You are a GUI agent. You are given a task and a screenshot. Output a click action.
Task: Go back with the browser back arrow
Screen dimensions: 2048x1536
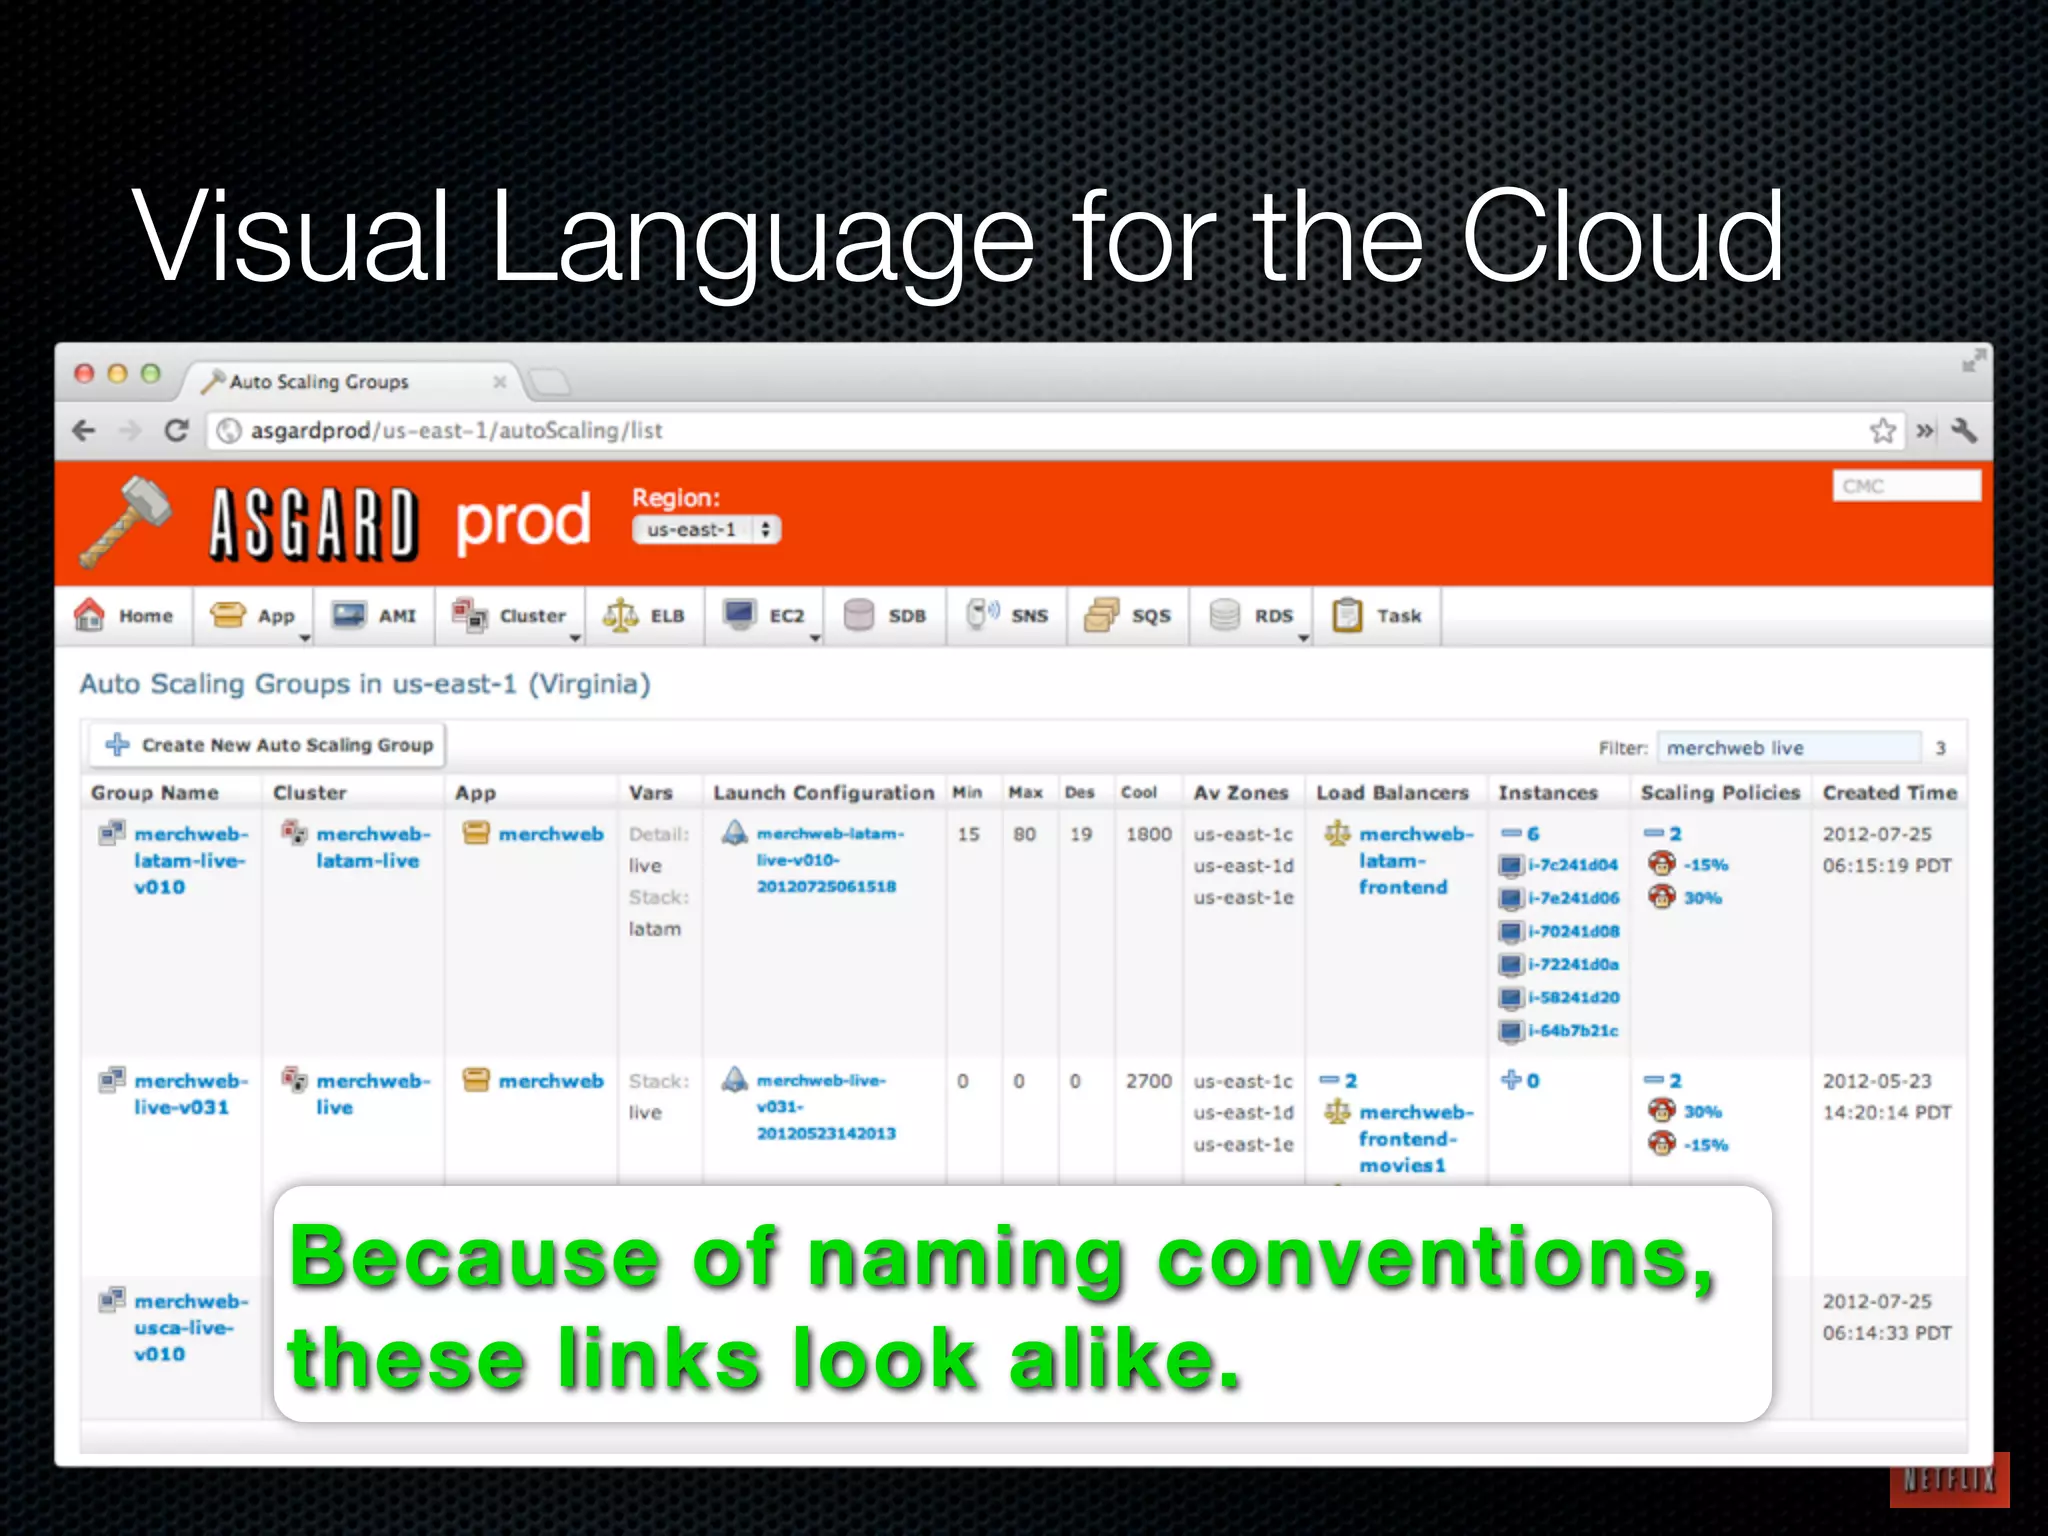85,431
